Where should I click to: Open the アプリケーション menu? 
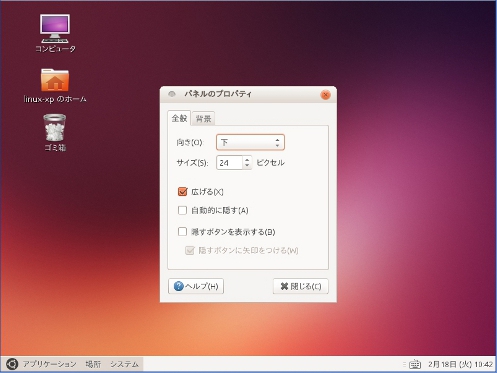pos(50,364)
